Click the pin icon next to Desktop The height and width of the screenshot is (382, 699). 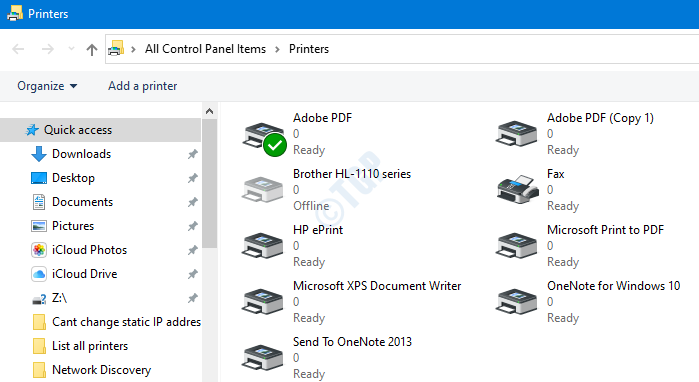click(x=193, y=178)
